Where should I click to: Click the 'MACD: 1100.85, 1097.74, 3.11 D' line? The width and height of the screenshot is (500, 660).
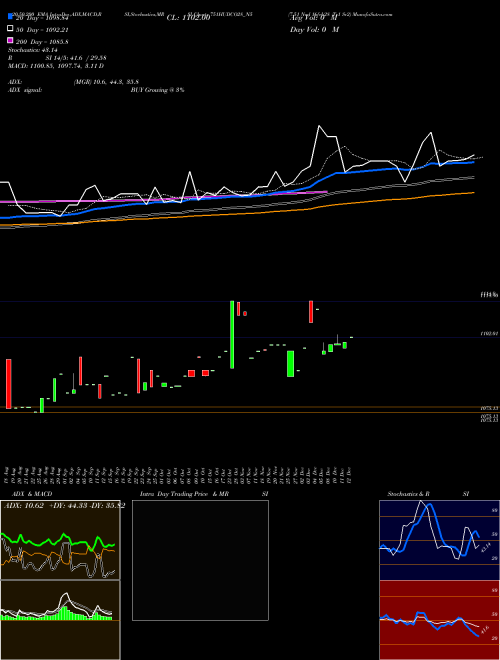pyautogui.click(x=56, y=66)
